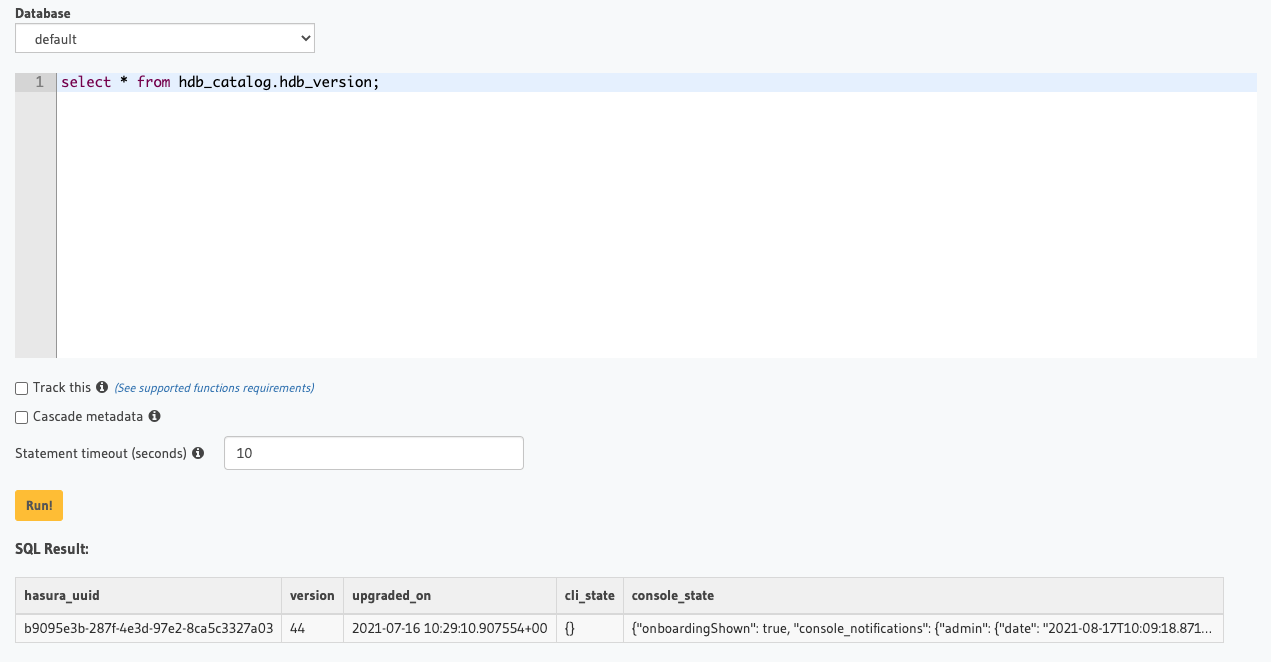Show info icon beside Cascade metadata
This screenshot has width=1271, height=662.
(x=154, y=416)
